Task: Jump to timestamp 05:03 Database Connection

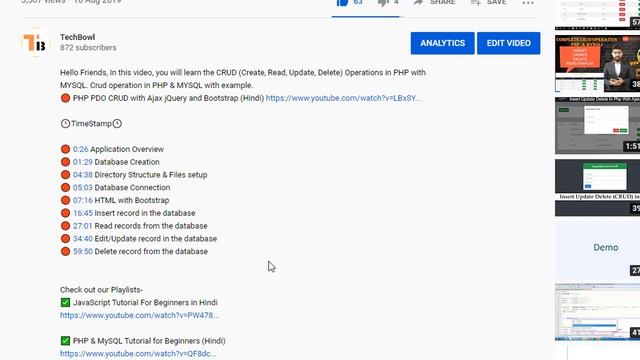Action: point(82,187)
